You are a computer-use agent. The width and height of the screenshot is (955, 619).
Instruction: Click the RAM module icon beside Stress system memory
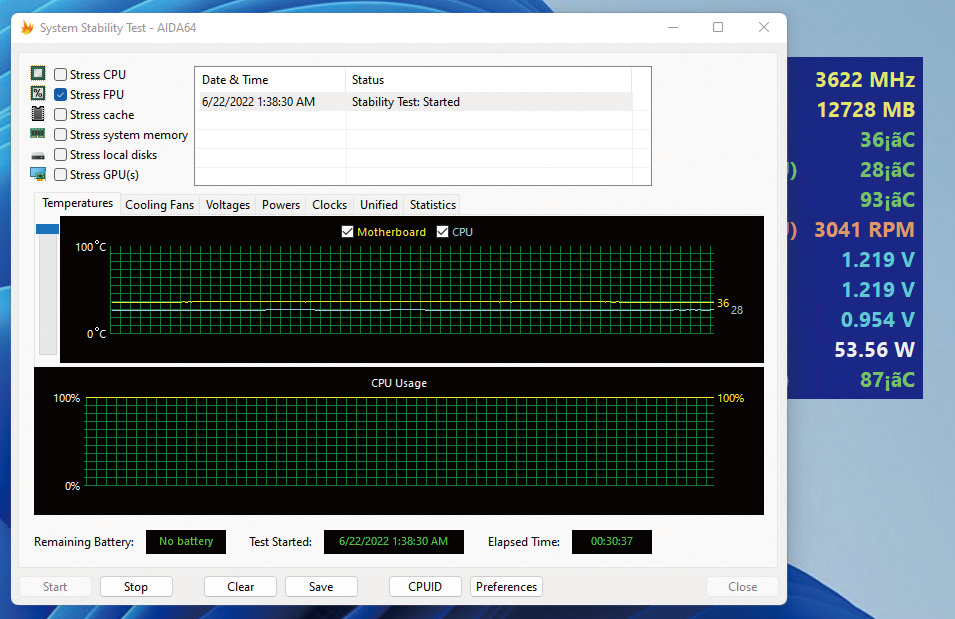(38, 133)
